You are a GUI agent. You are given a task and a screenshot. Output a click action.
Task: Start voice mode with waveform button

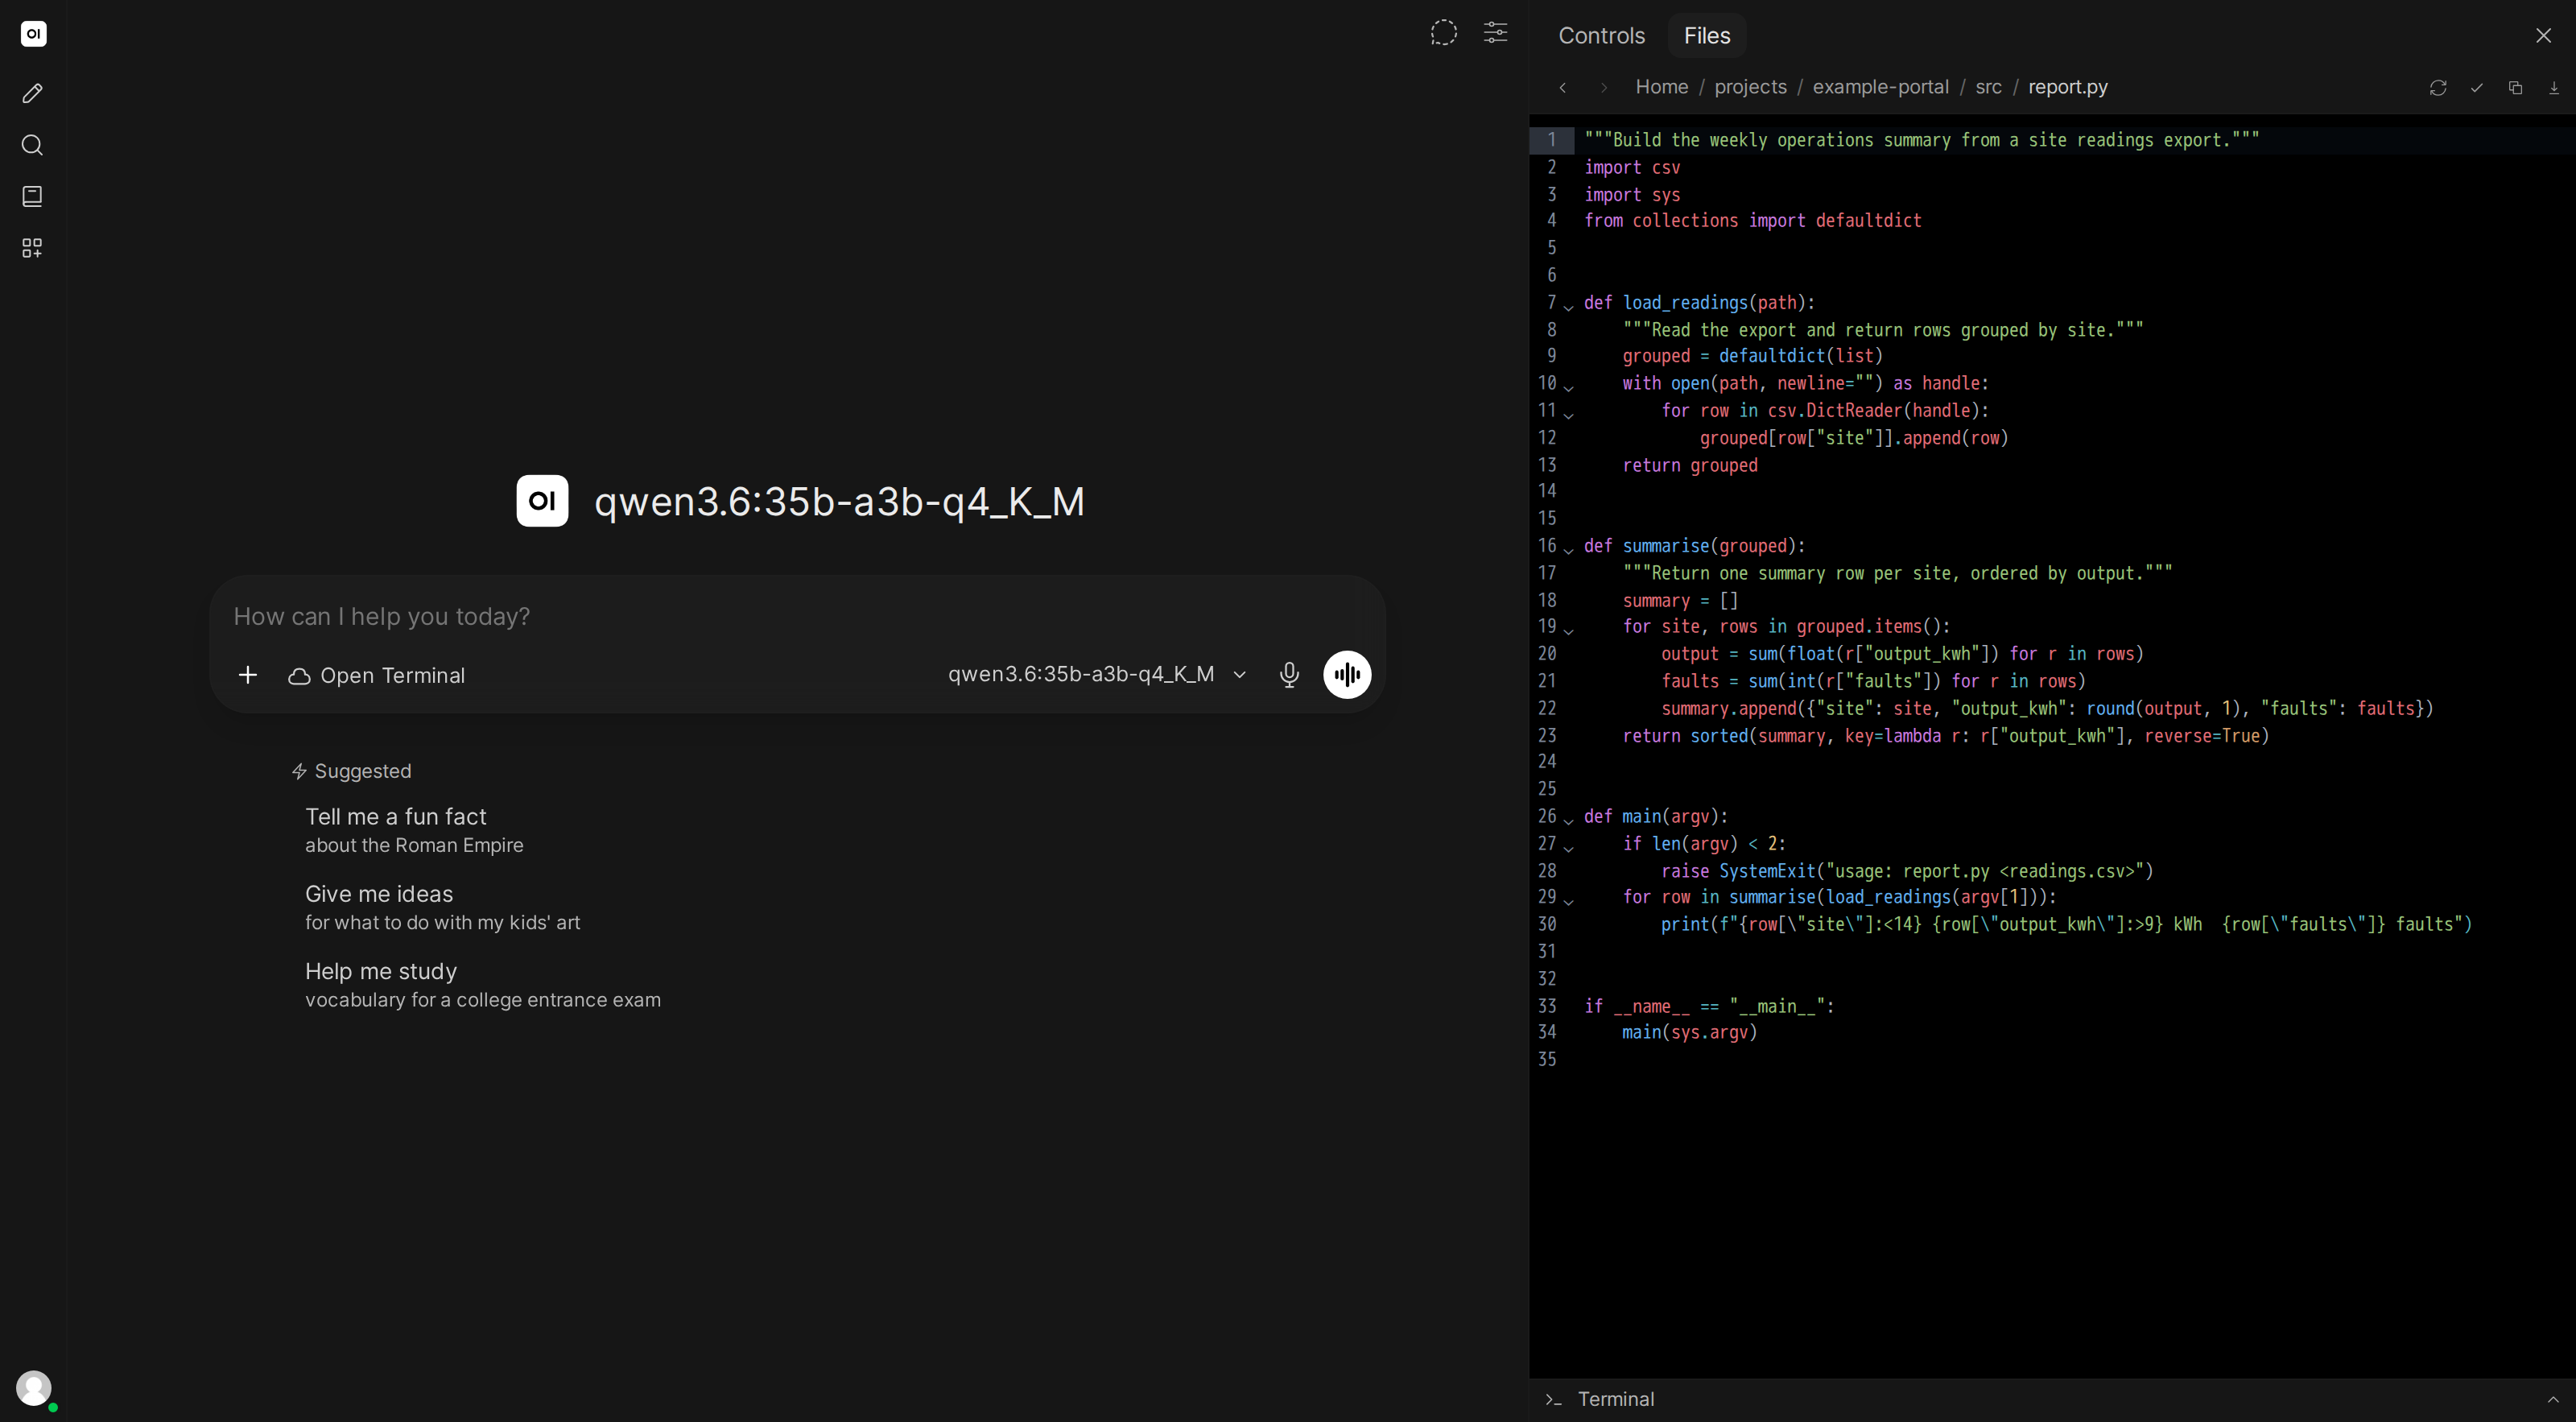coord(1347,675)
